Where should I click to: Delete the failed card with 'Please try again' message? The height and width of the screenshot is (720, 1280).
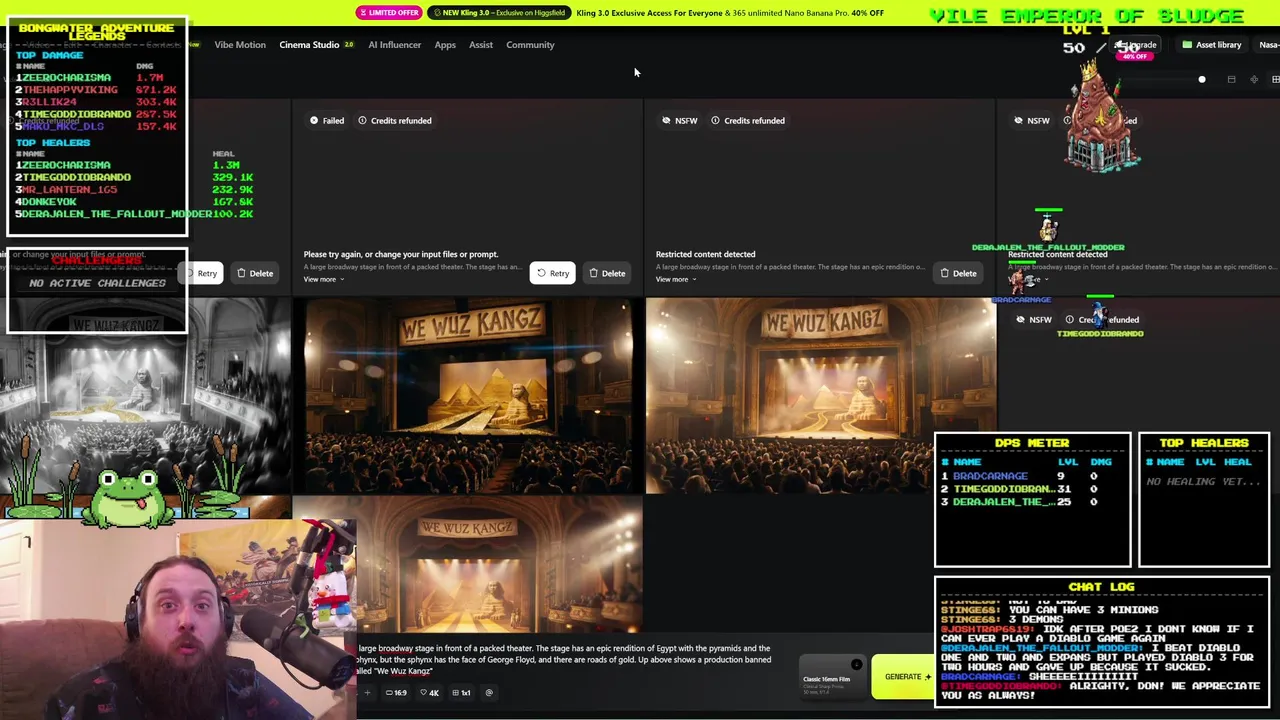607,273
